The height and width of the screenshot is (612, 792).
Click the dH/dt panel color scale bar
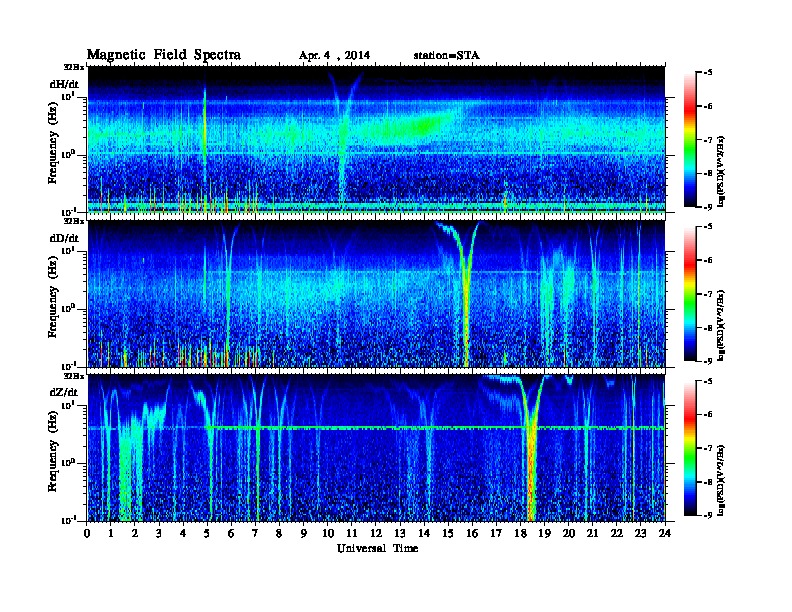pyautogui.click(x=690, y=139)
